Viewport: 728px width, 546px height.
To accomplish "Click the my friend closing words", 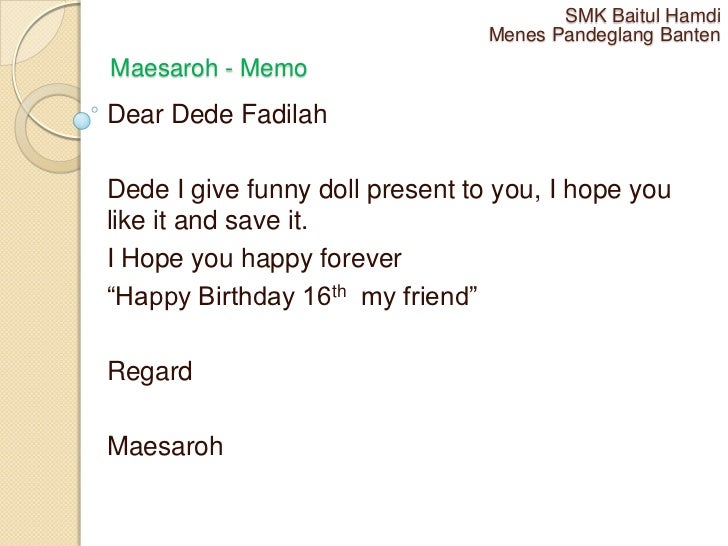I will coord(419,297).
